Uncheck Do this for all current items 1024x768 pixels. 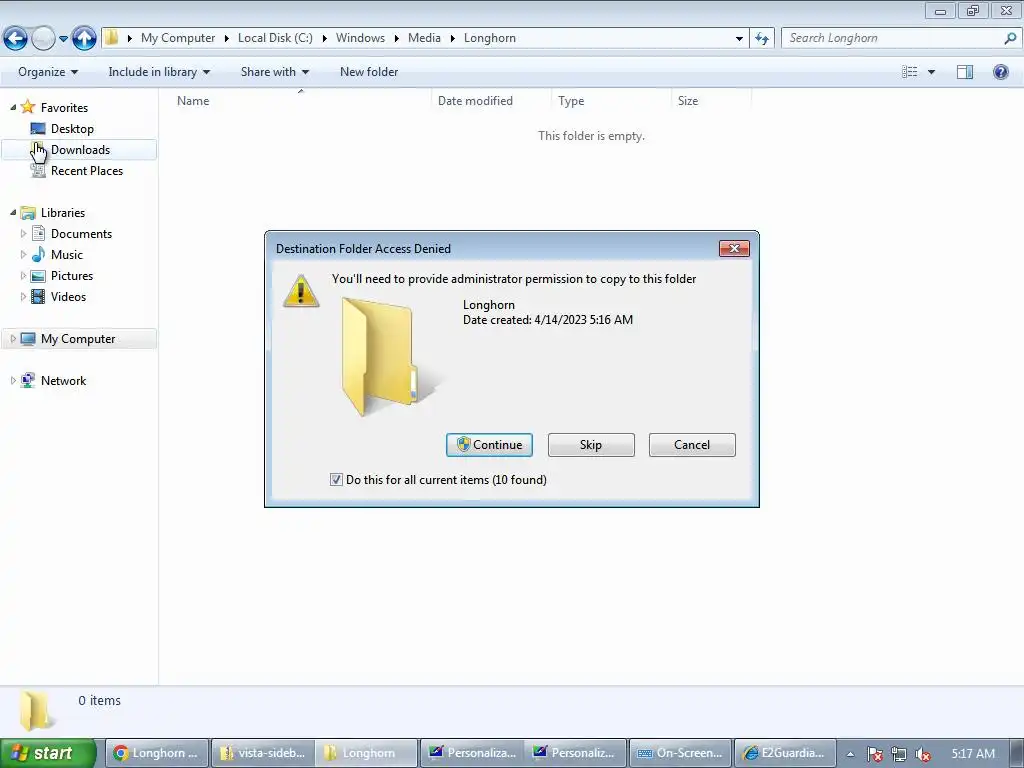coord(336,479)
